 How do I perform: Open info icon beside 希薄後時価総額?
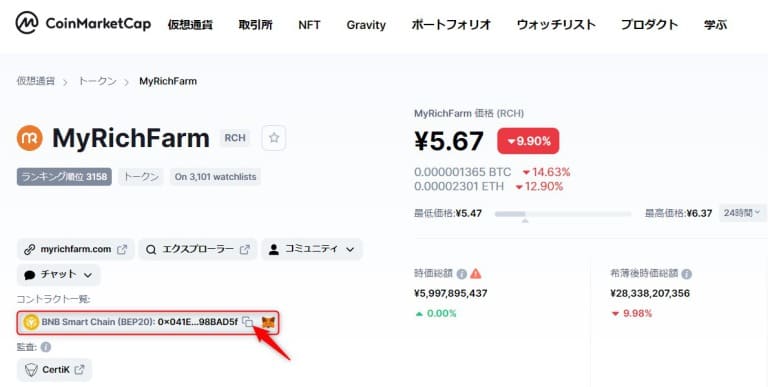coord(687,274)
